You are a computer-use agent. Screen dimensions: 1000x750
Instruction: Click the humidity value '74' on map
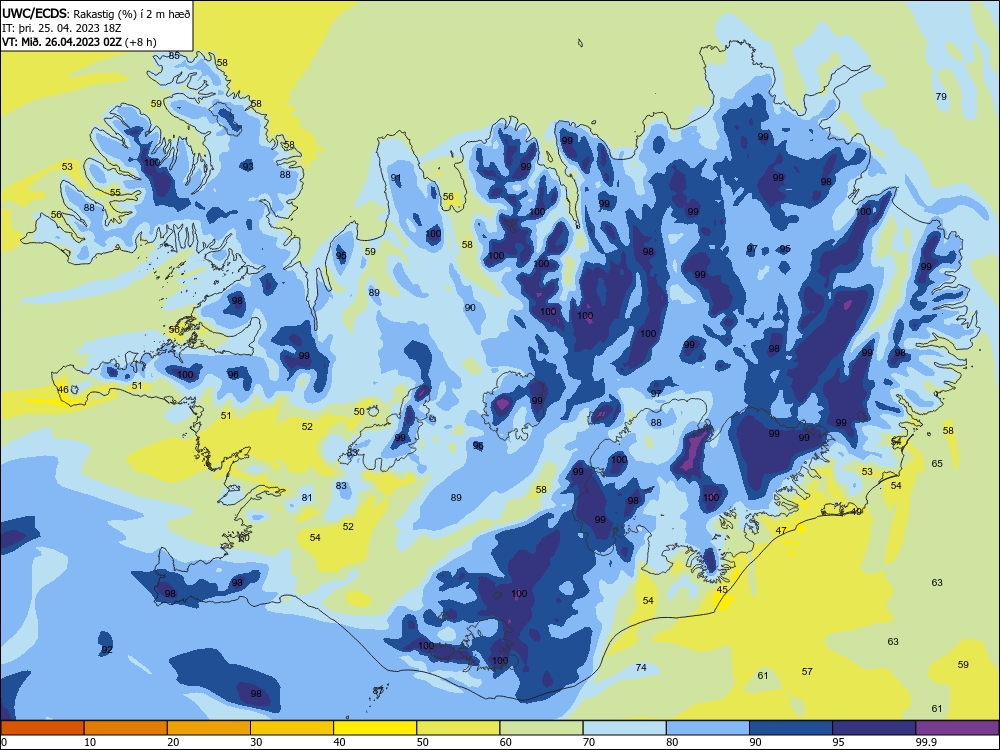641,667
